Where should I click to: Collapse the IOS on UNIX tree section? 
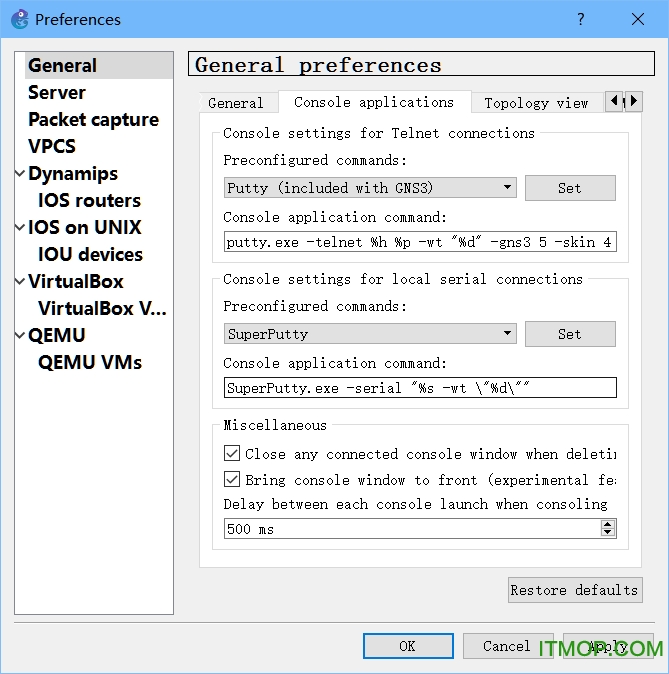20,228
